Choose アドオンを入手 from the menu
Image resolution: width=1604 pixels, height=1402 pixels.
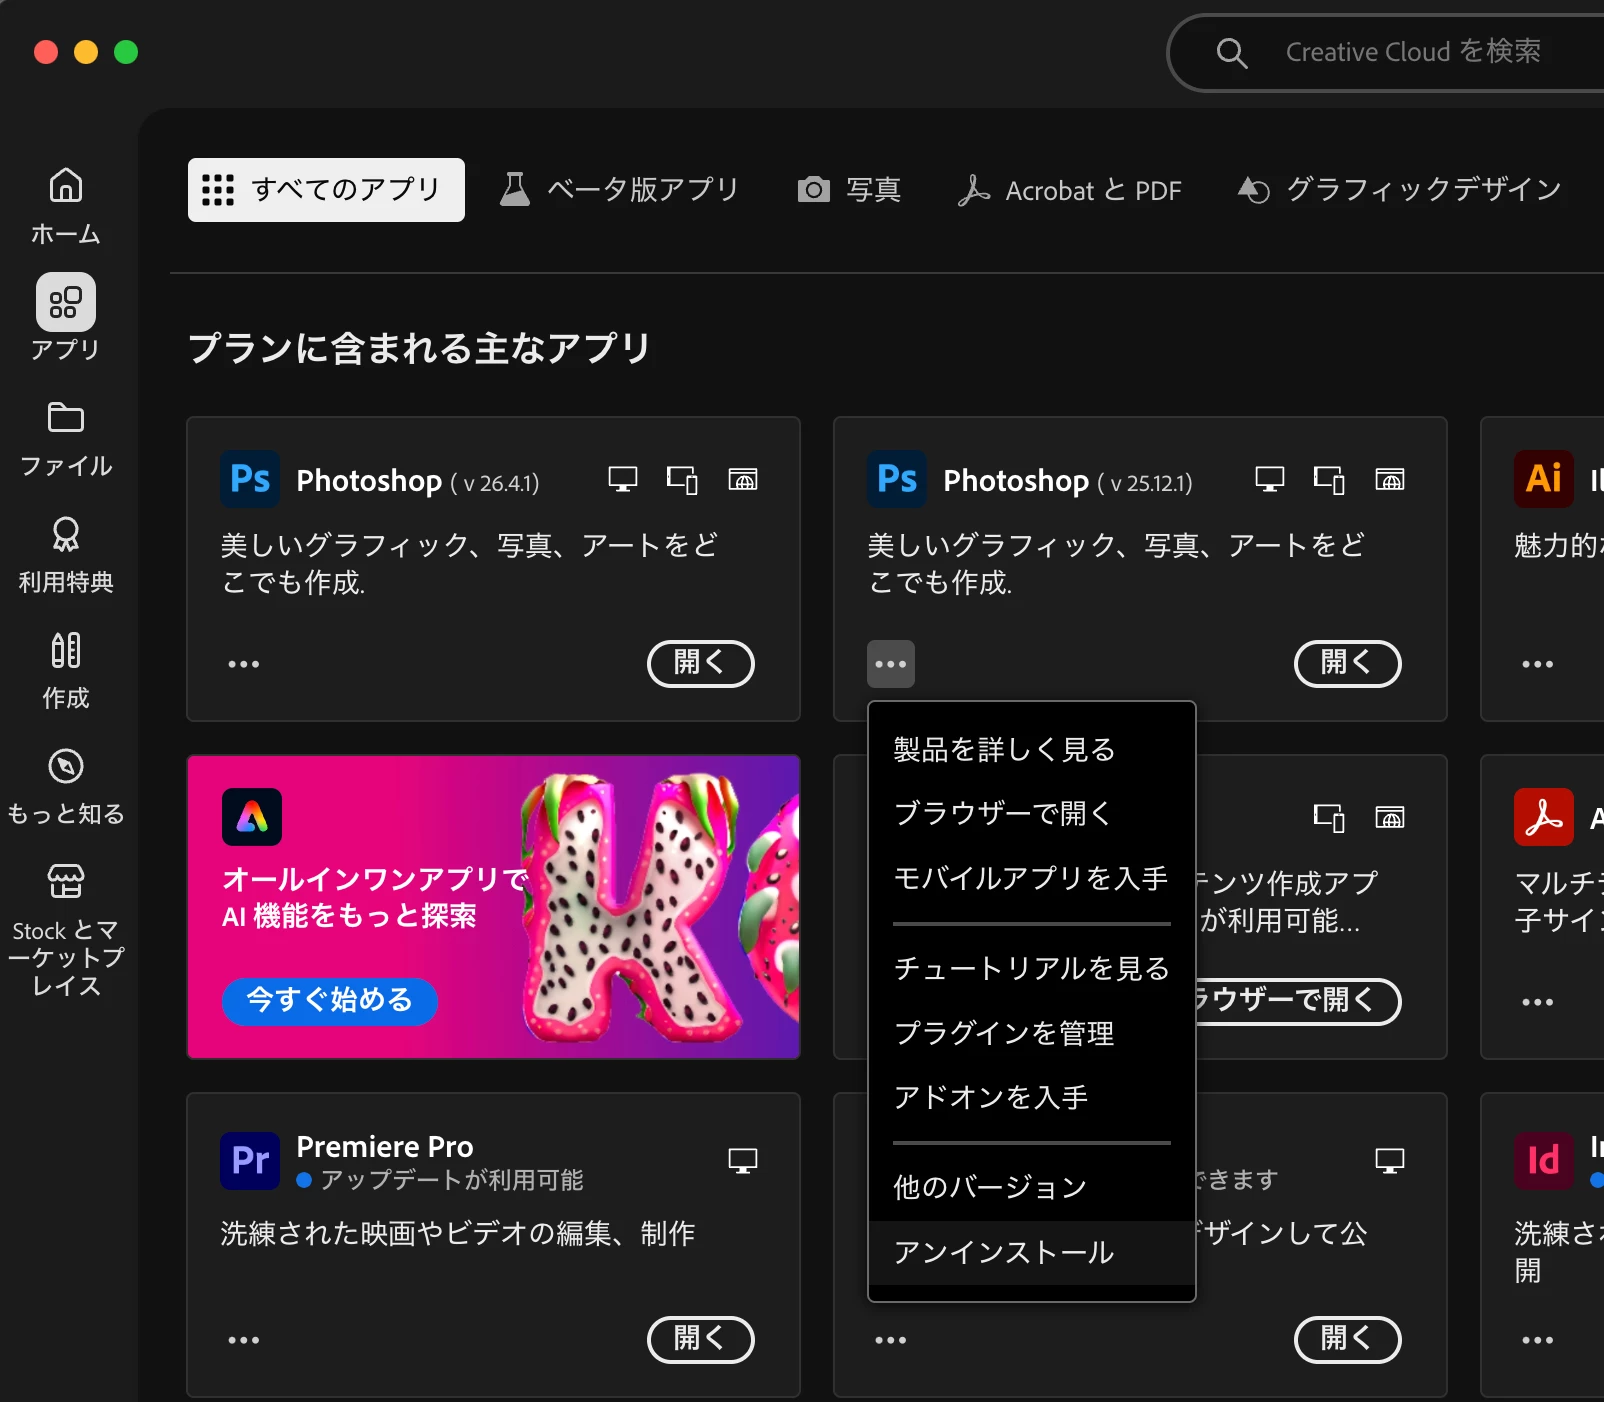1032,1097
